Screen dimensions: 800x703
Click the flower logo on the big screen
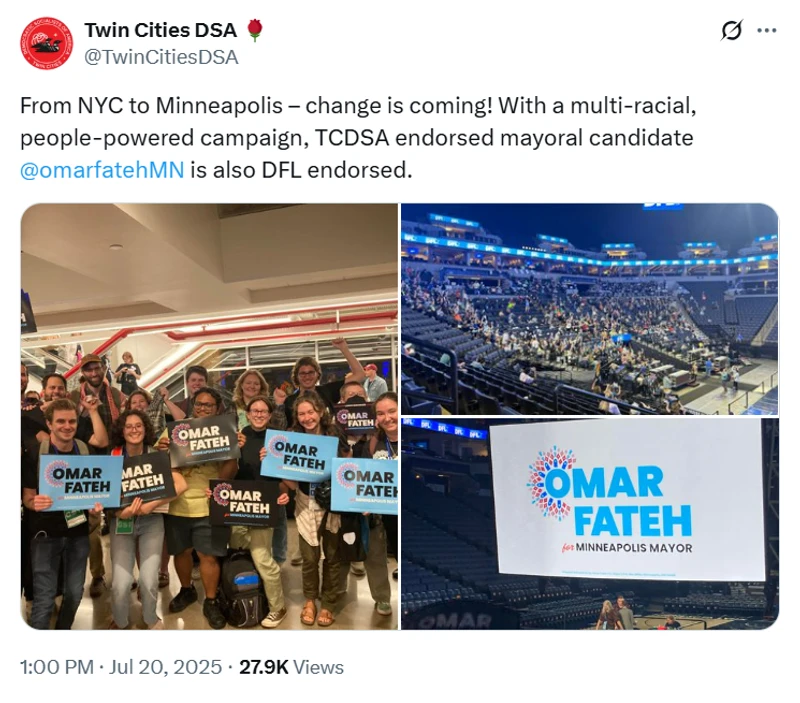click(551, 483)
